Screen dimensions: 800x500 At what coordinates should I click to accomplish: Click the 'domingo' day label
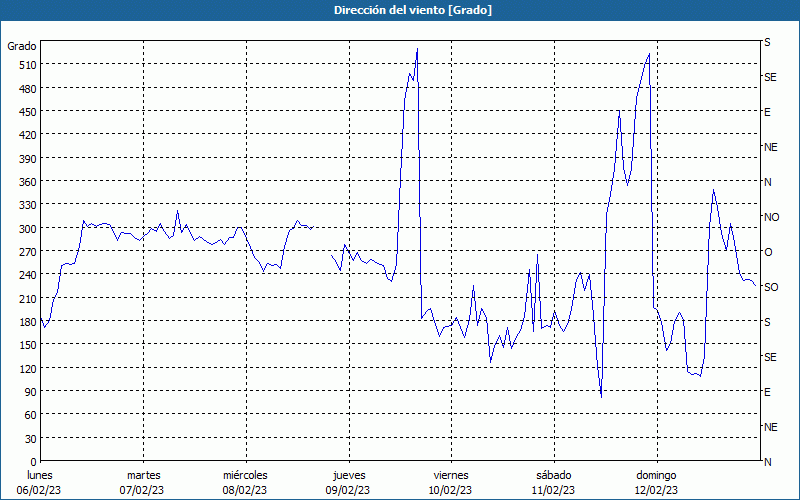click(656, 475)
